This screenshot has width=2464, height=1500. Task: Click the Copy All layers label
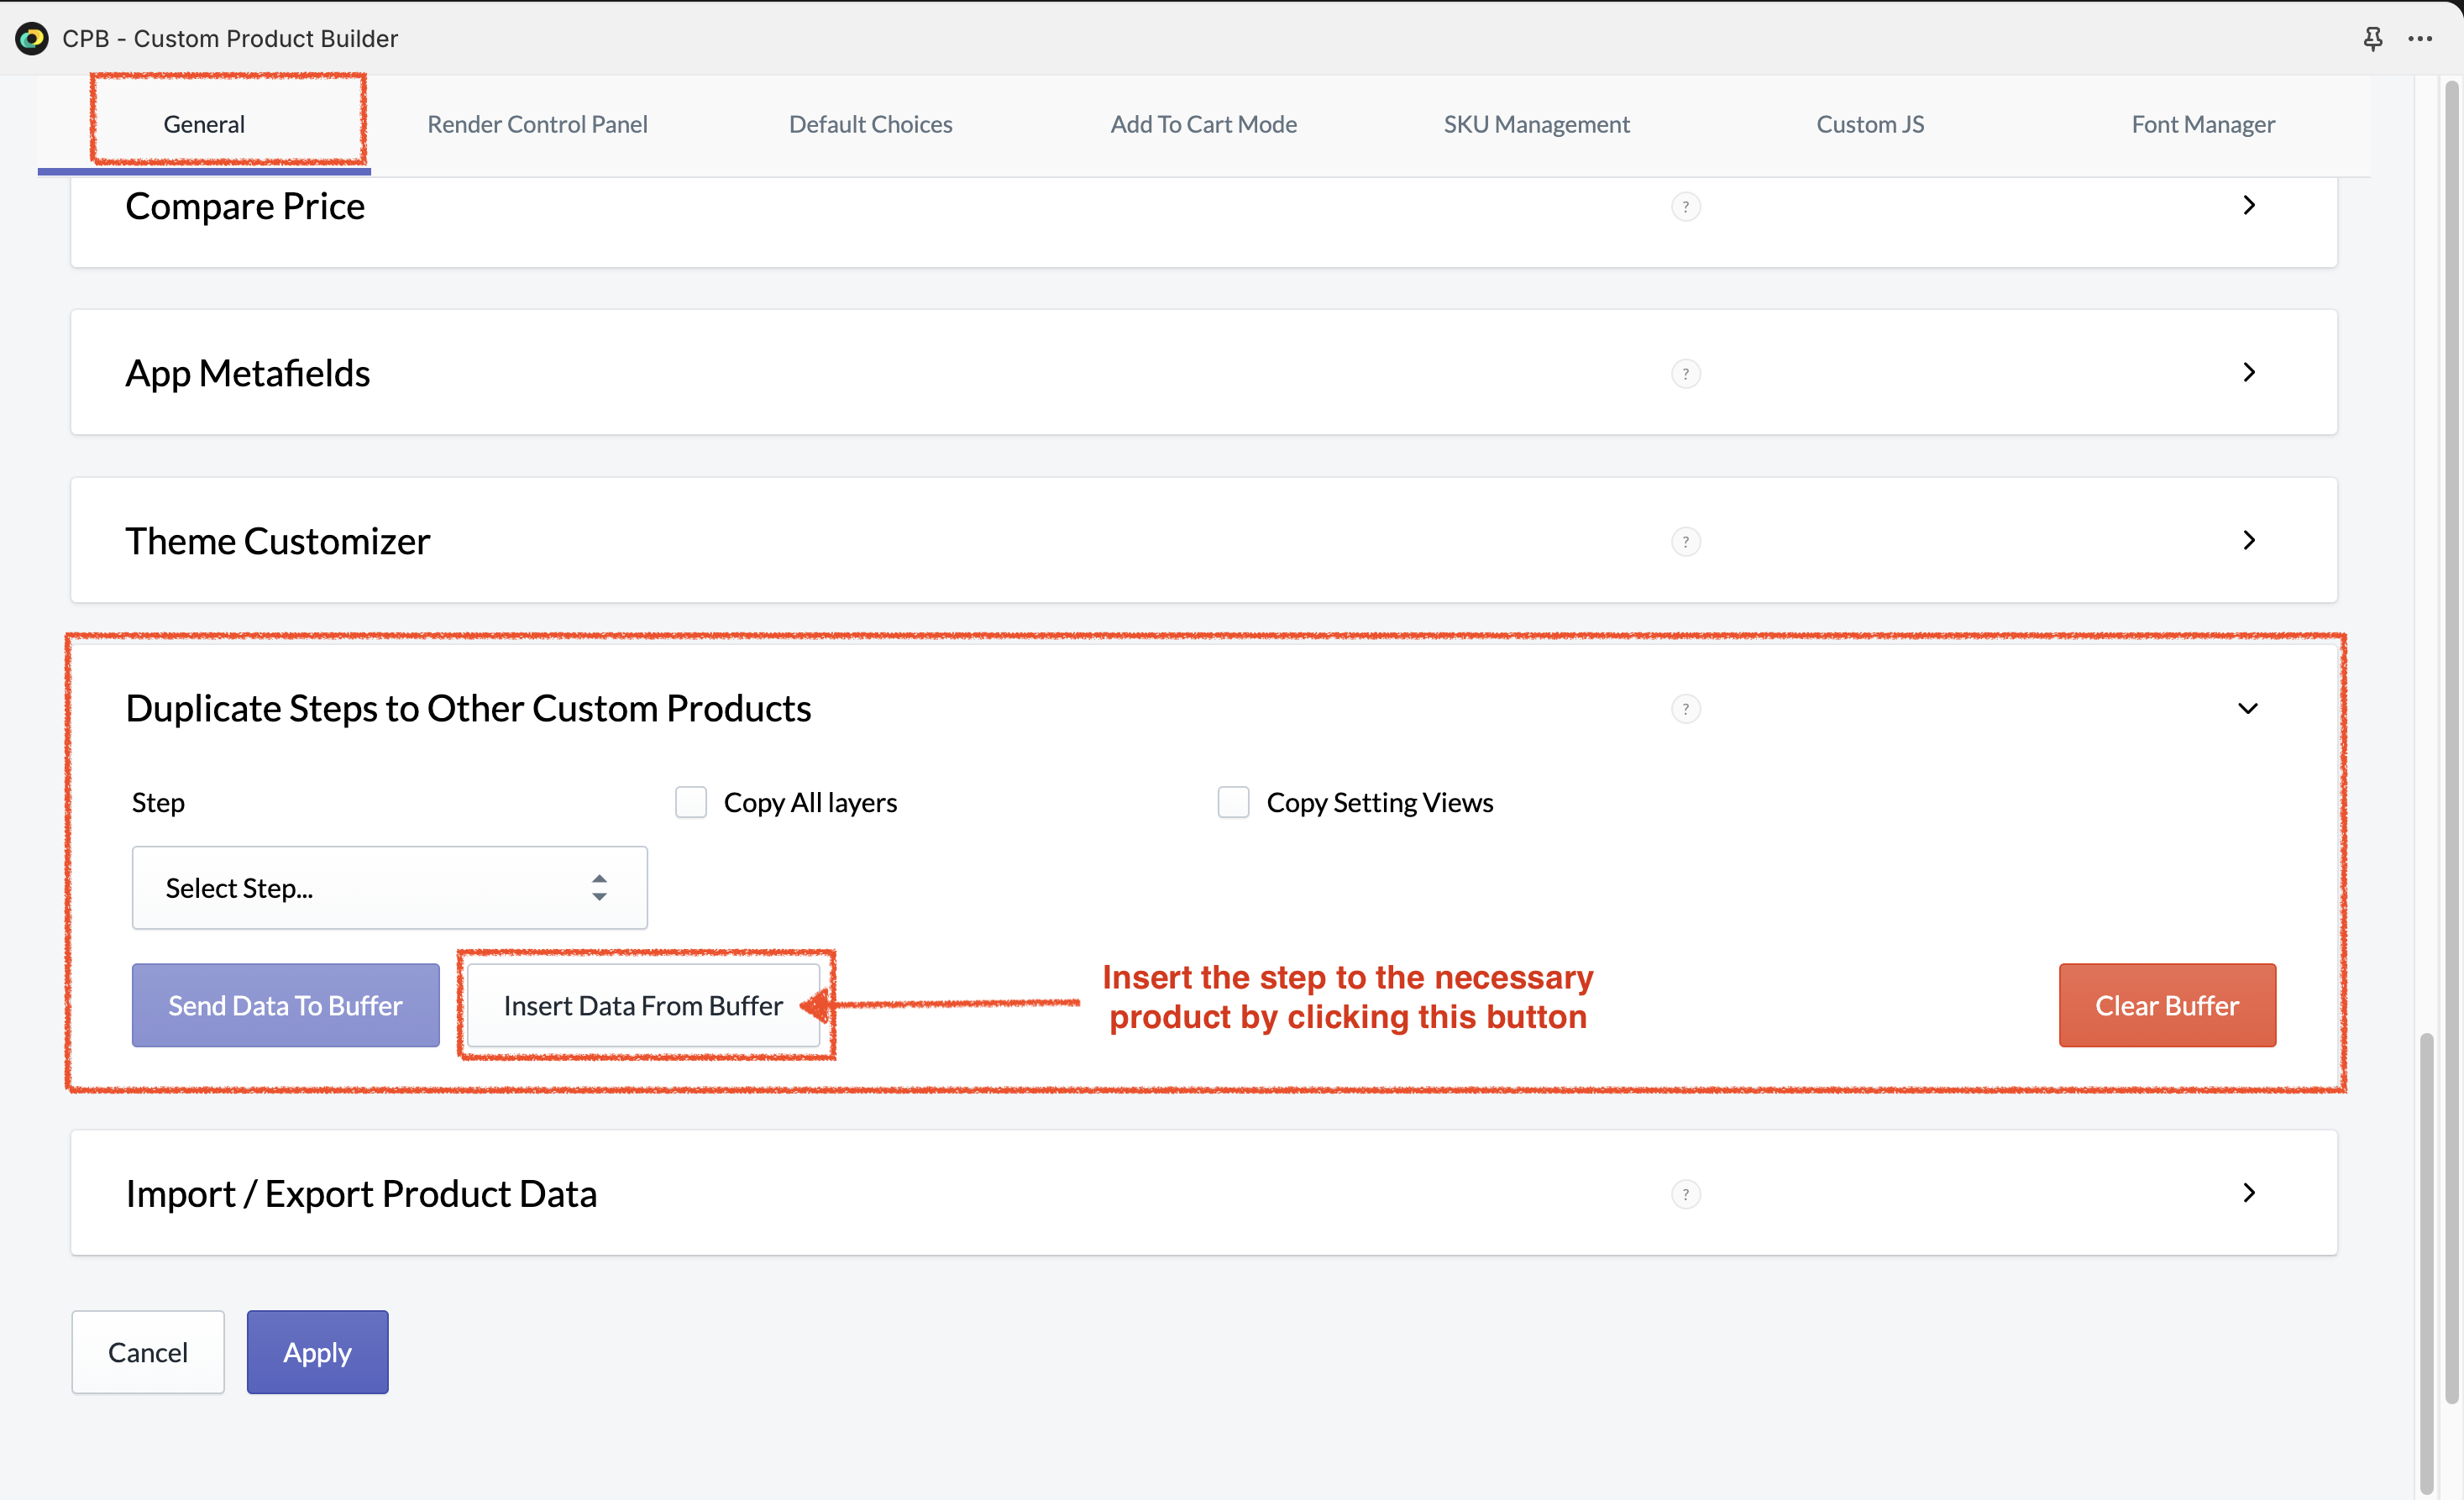pos(810,803)
